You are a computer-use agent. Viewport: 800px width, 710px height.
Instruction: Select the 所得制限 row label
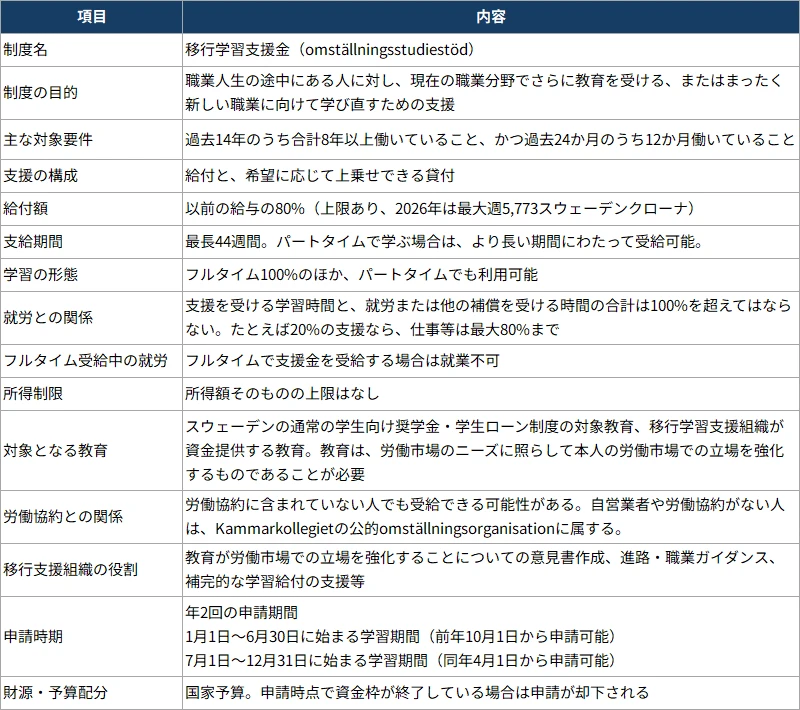pos(91,394)
